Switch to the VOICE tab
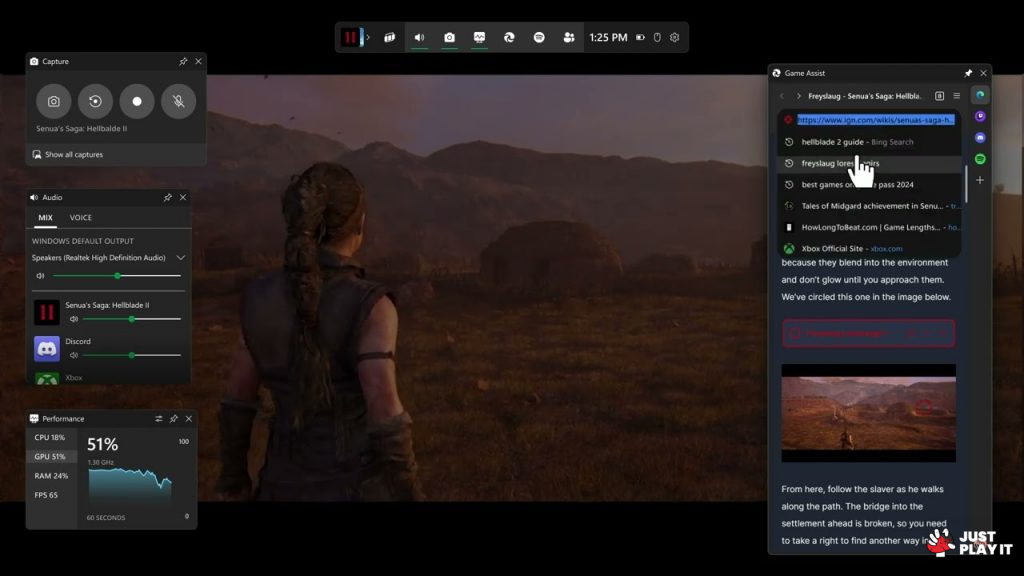Image resolution: width=1024 pixels, height=576 pixels. [80, 217]
